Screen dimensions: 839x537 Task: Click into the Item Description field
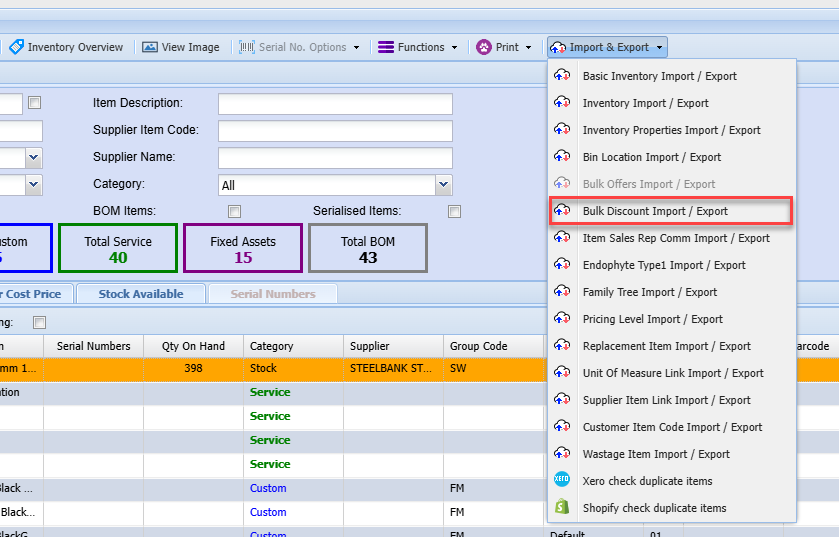(x=335, y=104)
